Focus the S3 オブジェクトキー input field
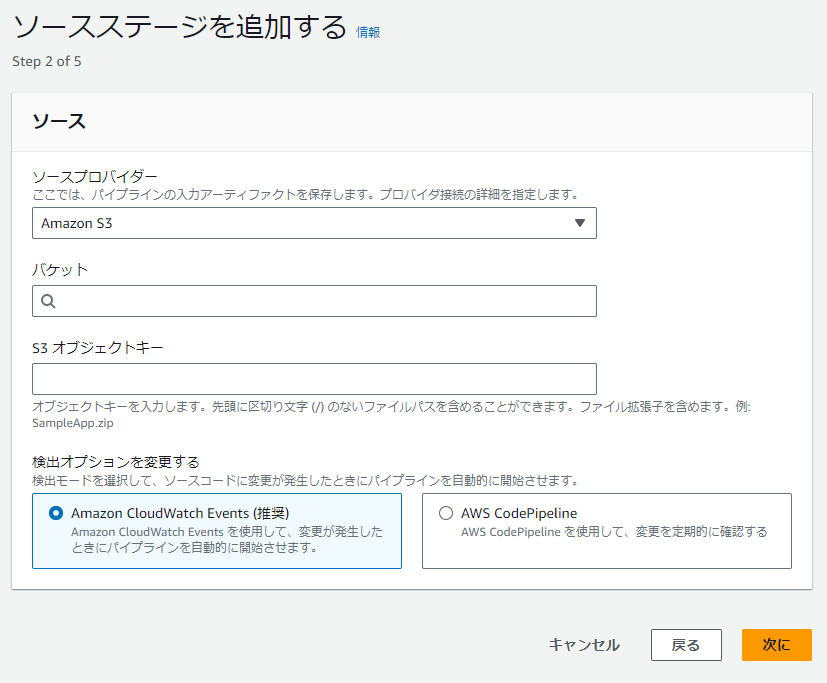This screenshot has width=827, height=683. (x=314, y=379)
